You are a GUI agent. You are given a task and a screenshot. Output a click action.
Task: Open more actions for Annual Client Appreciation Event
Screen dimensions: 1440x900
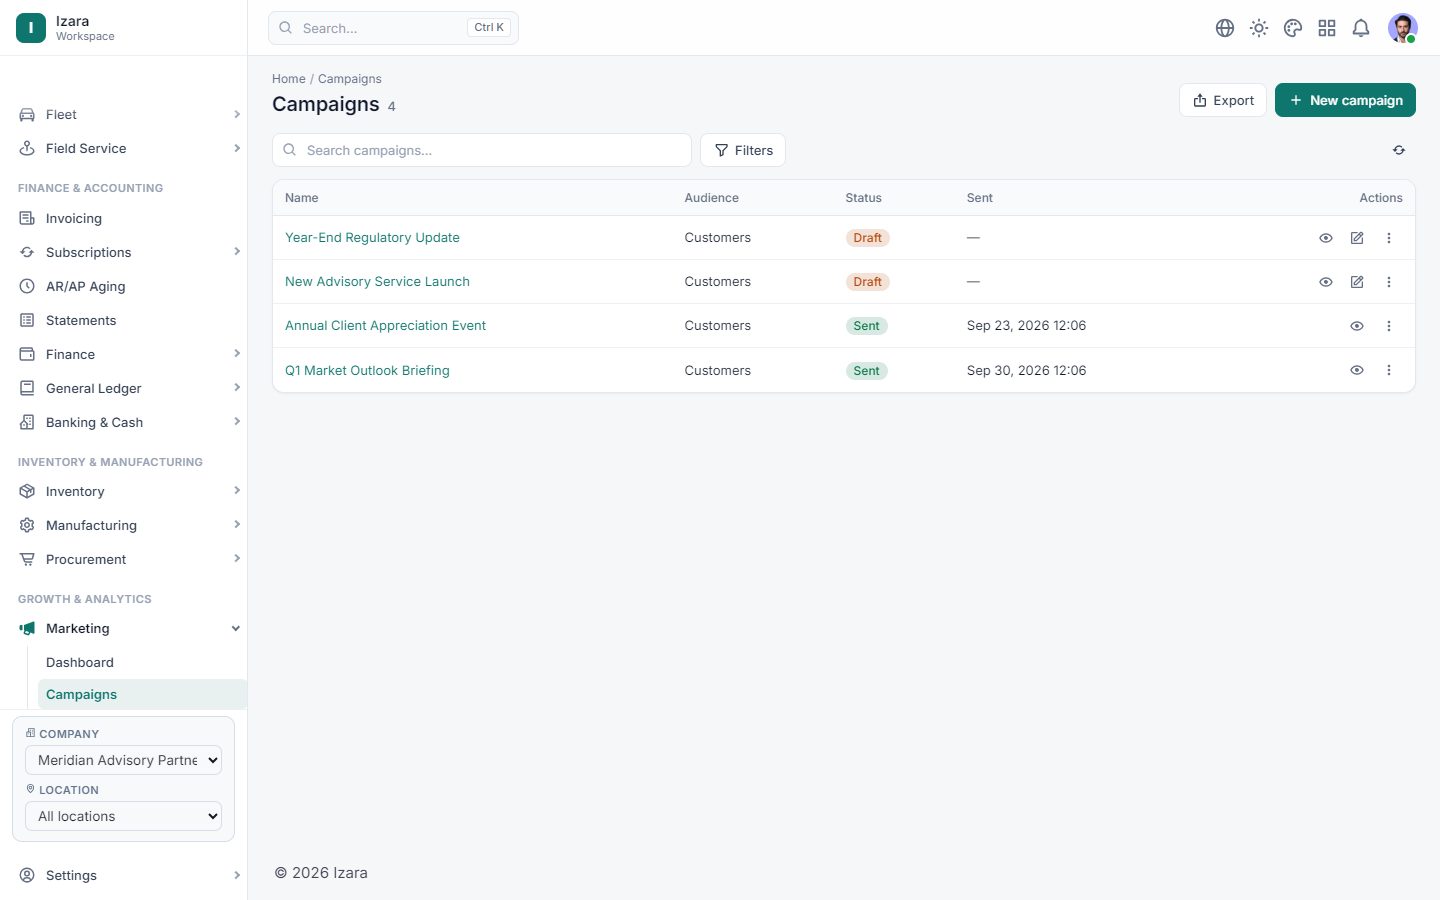pyautogui.click(x=1389, y=326)
